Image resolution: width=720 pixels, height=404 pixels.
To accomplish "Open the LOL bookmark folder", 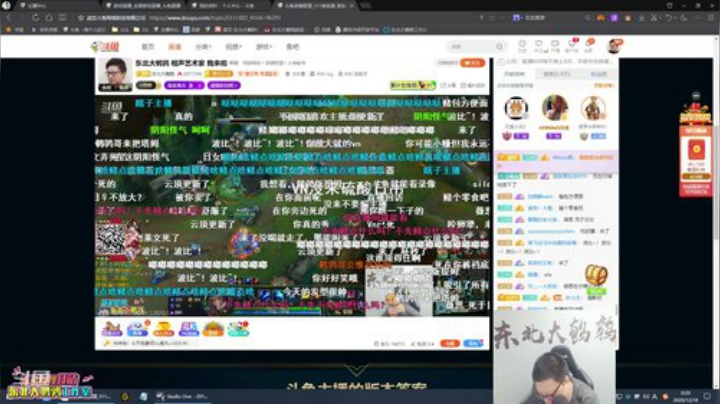I will click(121, 29).
